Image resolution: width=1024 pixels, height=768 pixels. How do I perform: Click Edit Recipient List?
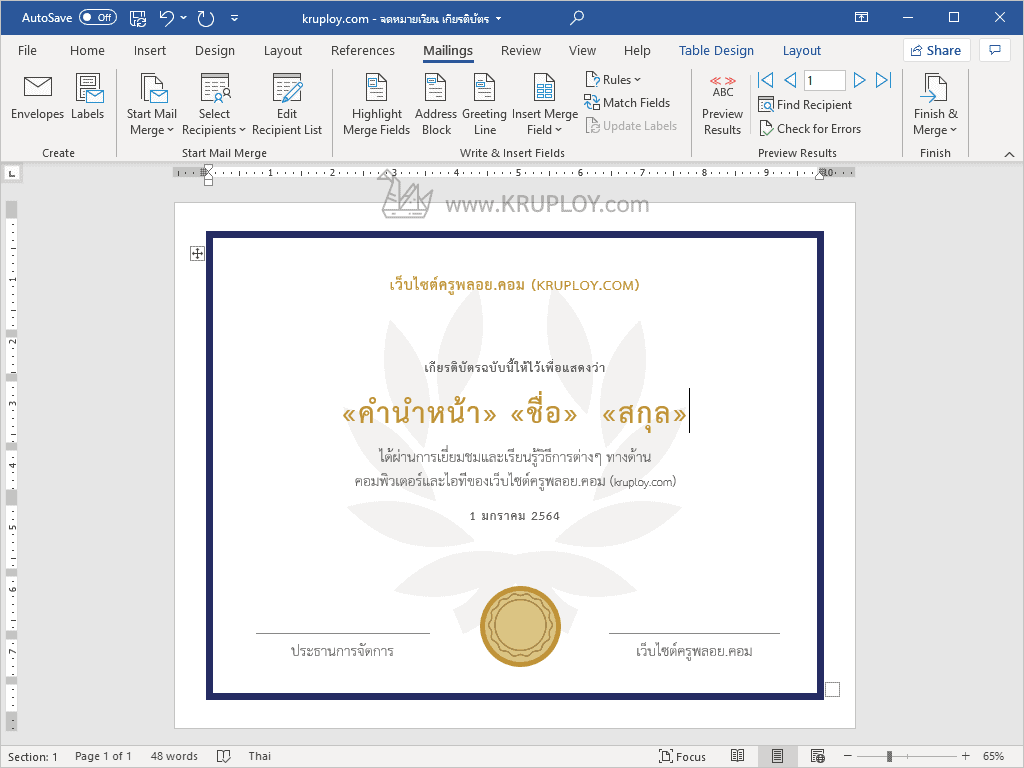click(287, 104)
